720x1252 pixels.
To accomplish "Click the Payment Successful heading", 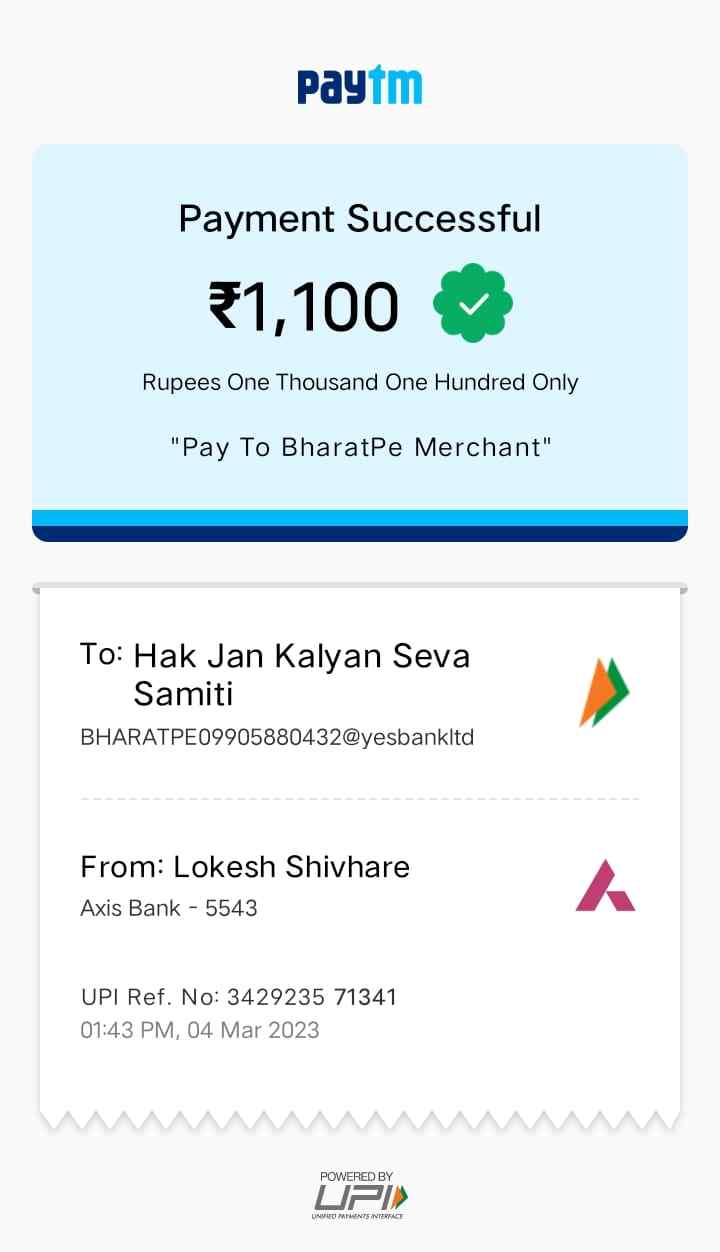I will click(x=360, y=218).
